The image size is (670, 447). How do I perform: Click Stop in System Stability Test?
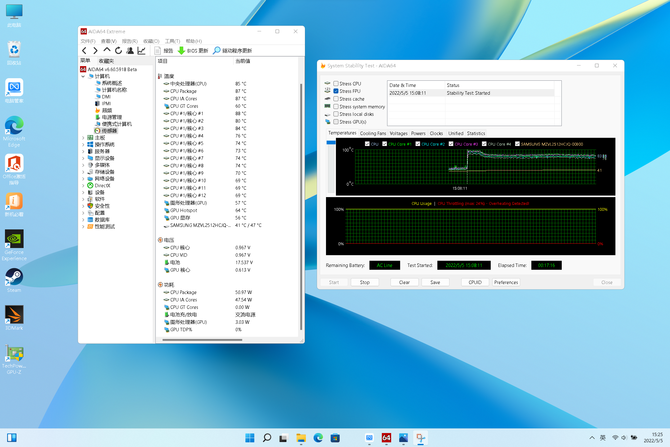pyautogui.click(x=364, y=282)
